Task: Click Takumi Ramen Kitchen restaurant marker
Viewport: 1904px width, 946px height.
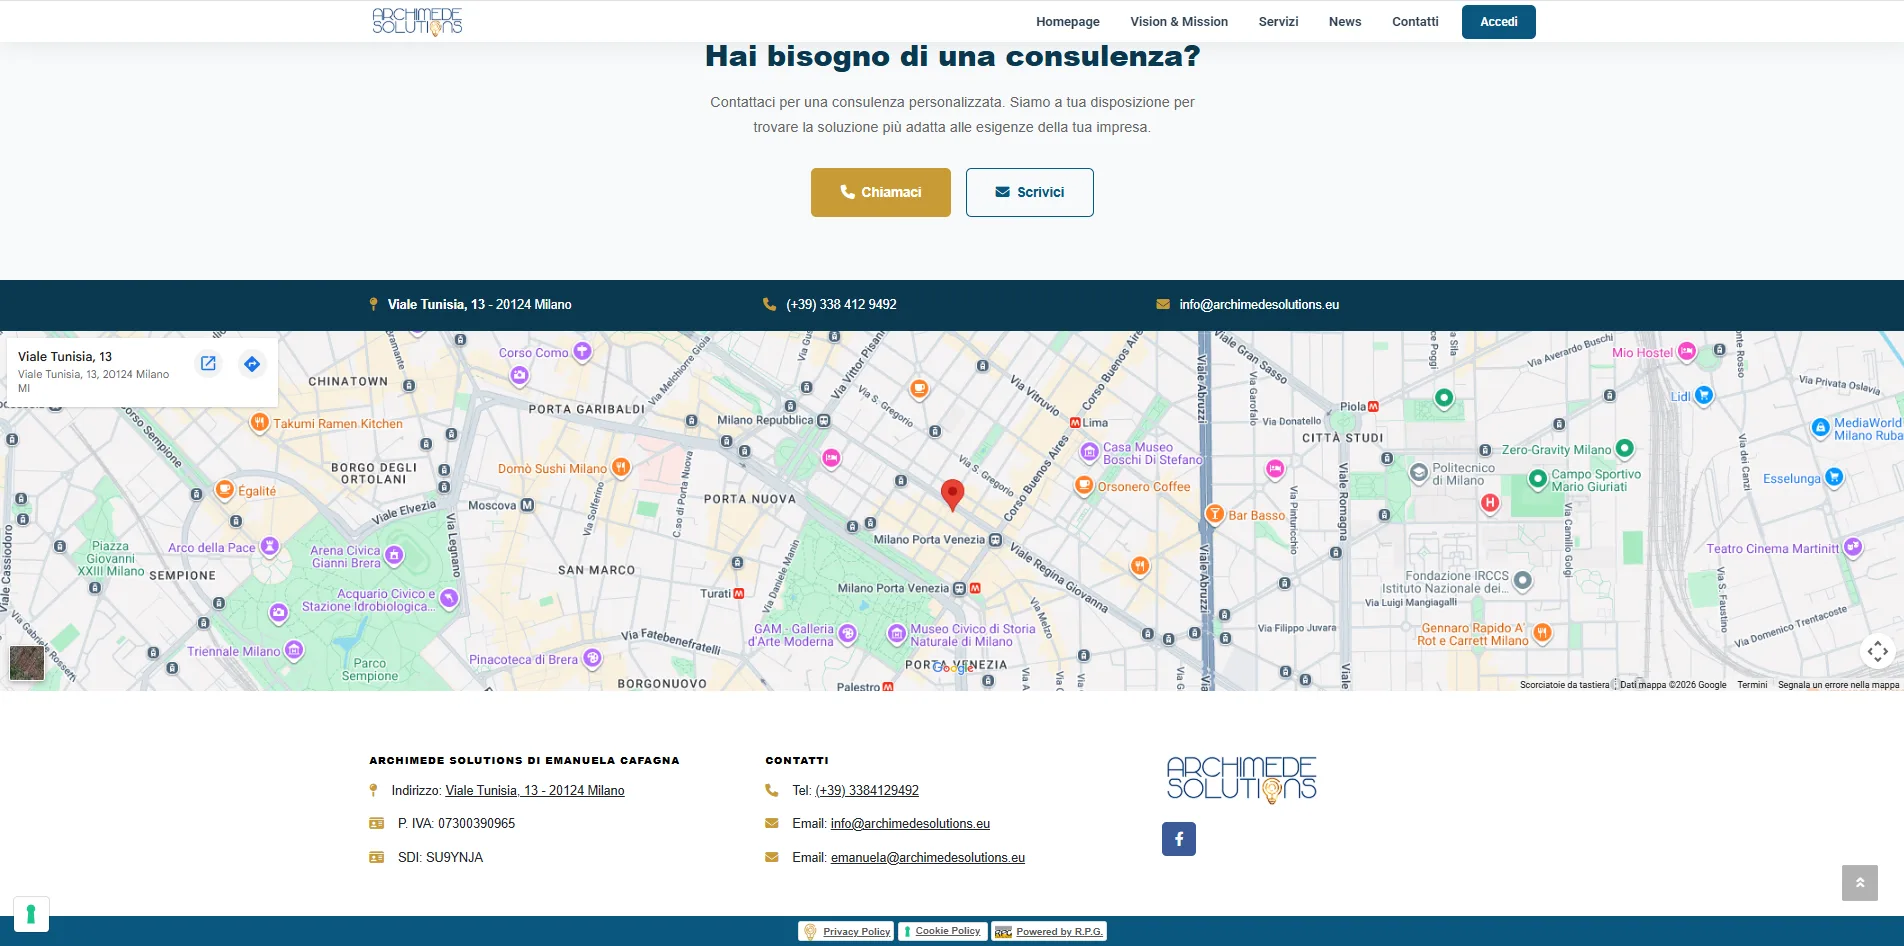Action: click(x=259, y=422)
